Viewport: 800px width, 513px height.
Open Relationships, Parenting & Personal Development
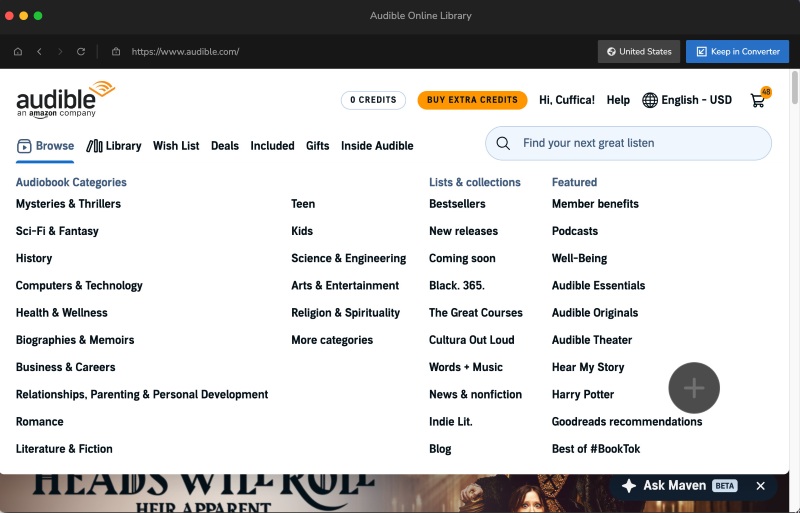pyautogui.click(x=142, y=395)
